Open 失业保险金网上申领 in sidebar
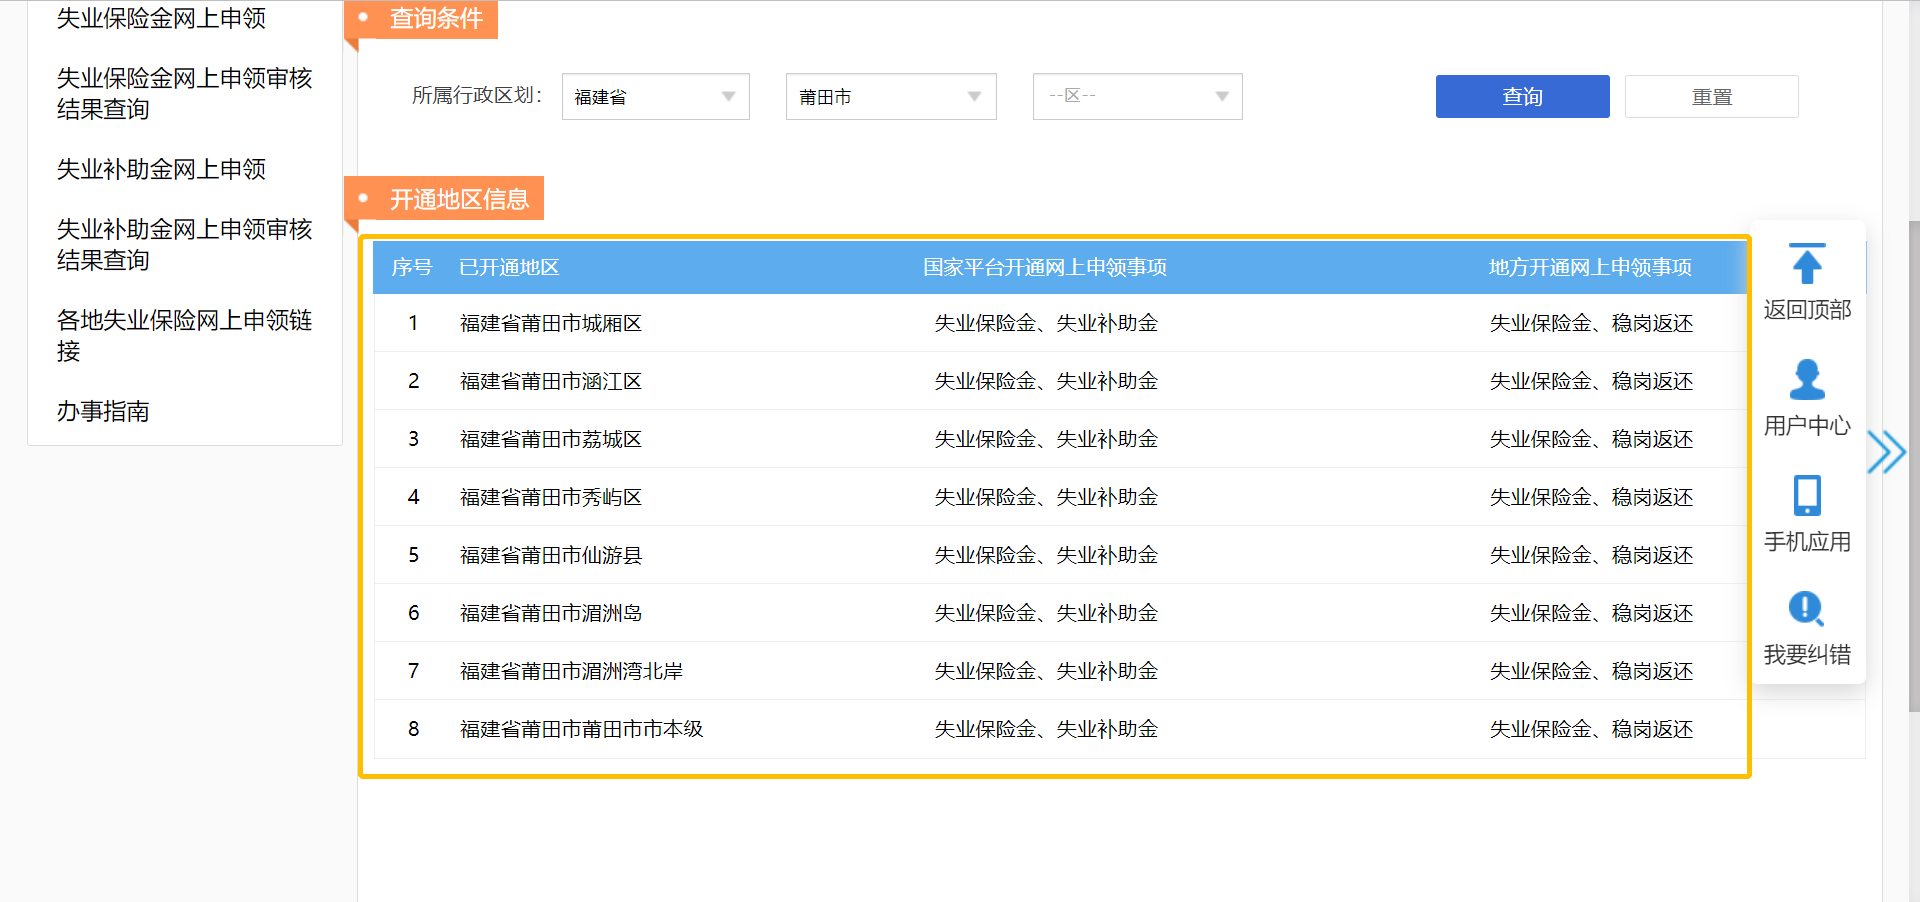 coord(161,18)
